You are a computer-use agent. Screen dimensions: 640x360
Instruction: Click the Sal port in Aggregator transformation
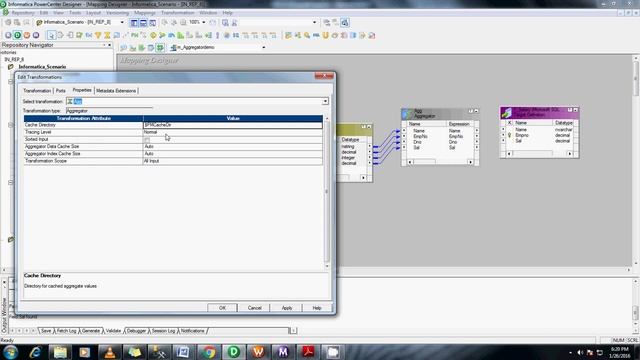pos(416,148)
